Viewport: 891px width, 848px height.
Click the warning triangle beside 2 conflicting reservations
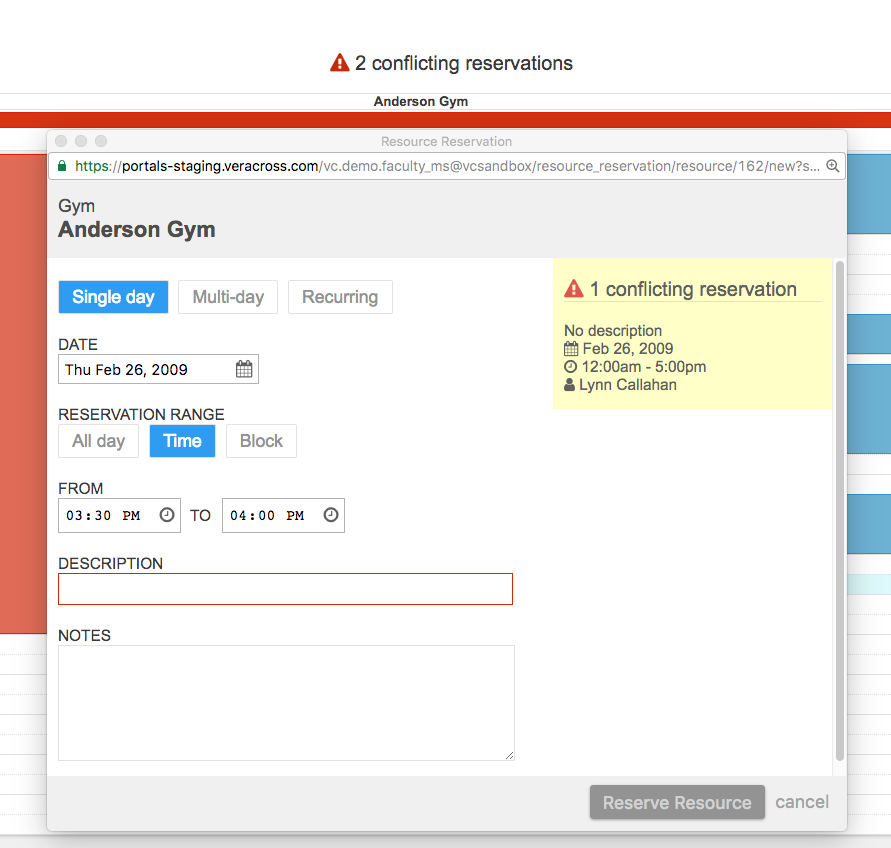click(x=340, y=63)
